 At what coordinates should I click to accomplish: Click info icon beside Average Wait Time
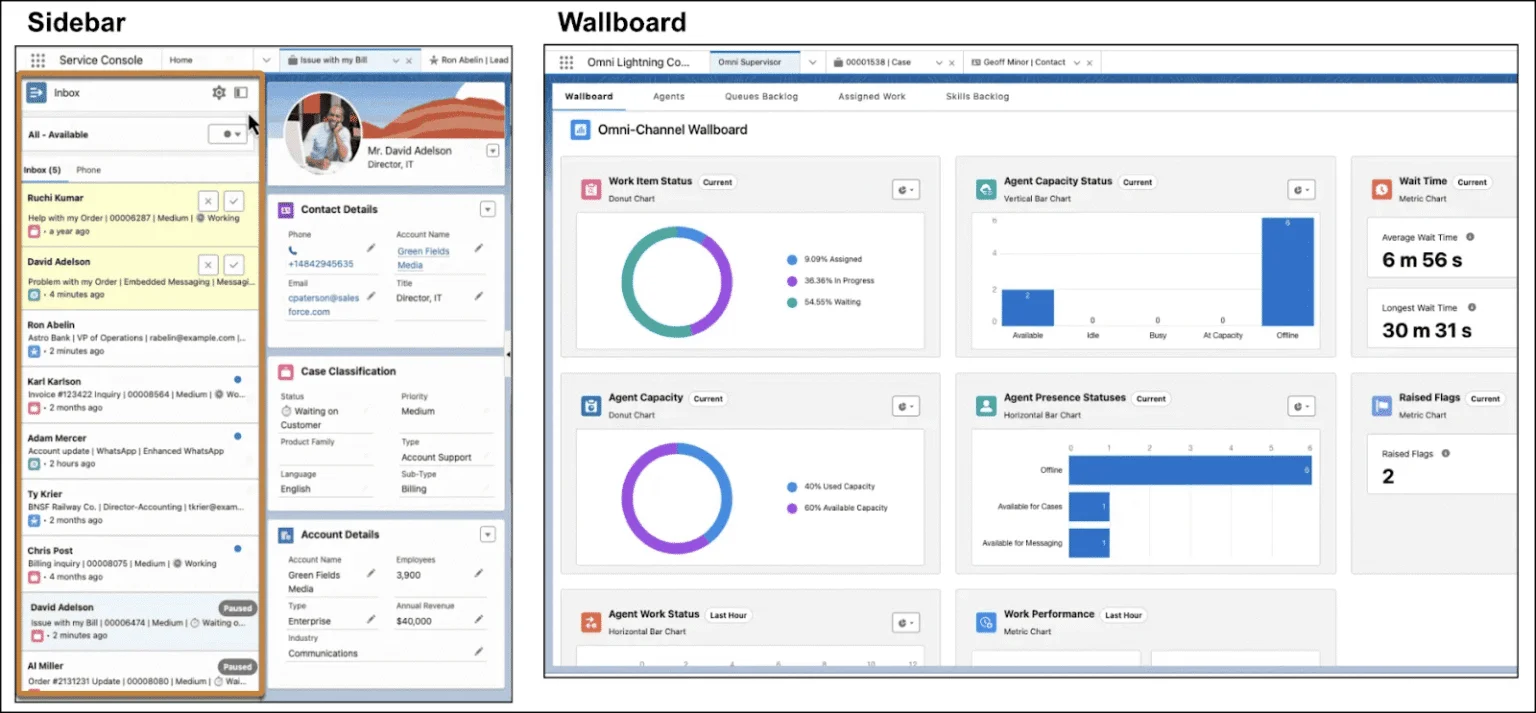click(x=1469, y=238)
